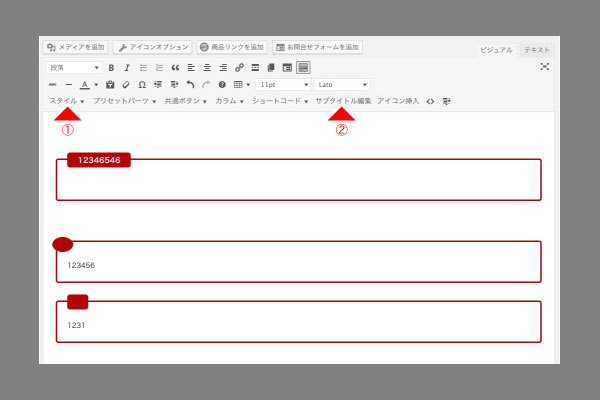The image size is (600, 400).
Task: Click last icon in style row
Action: (x=447, y=101)
